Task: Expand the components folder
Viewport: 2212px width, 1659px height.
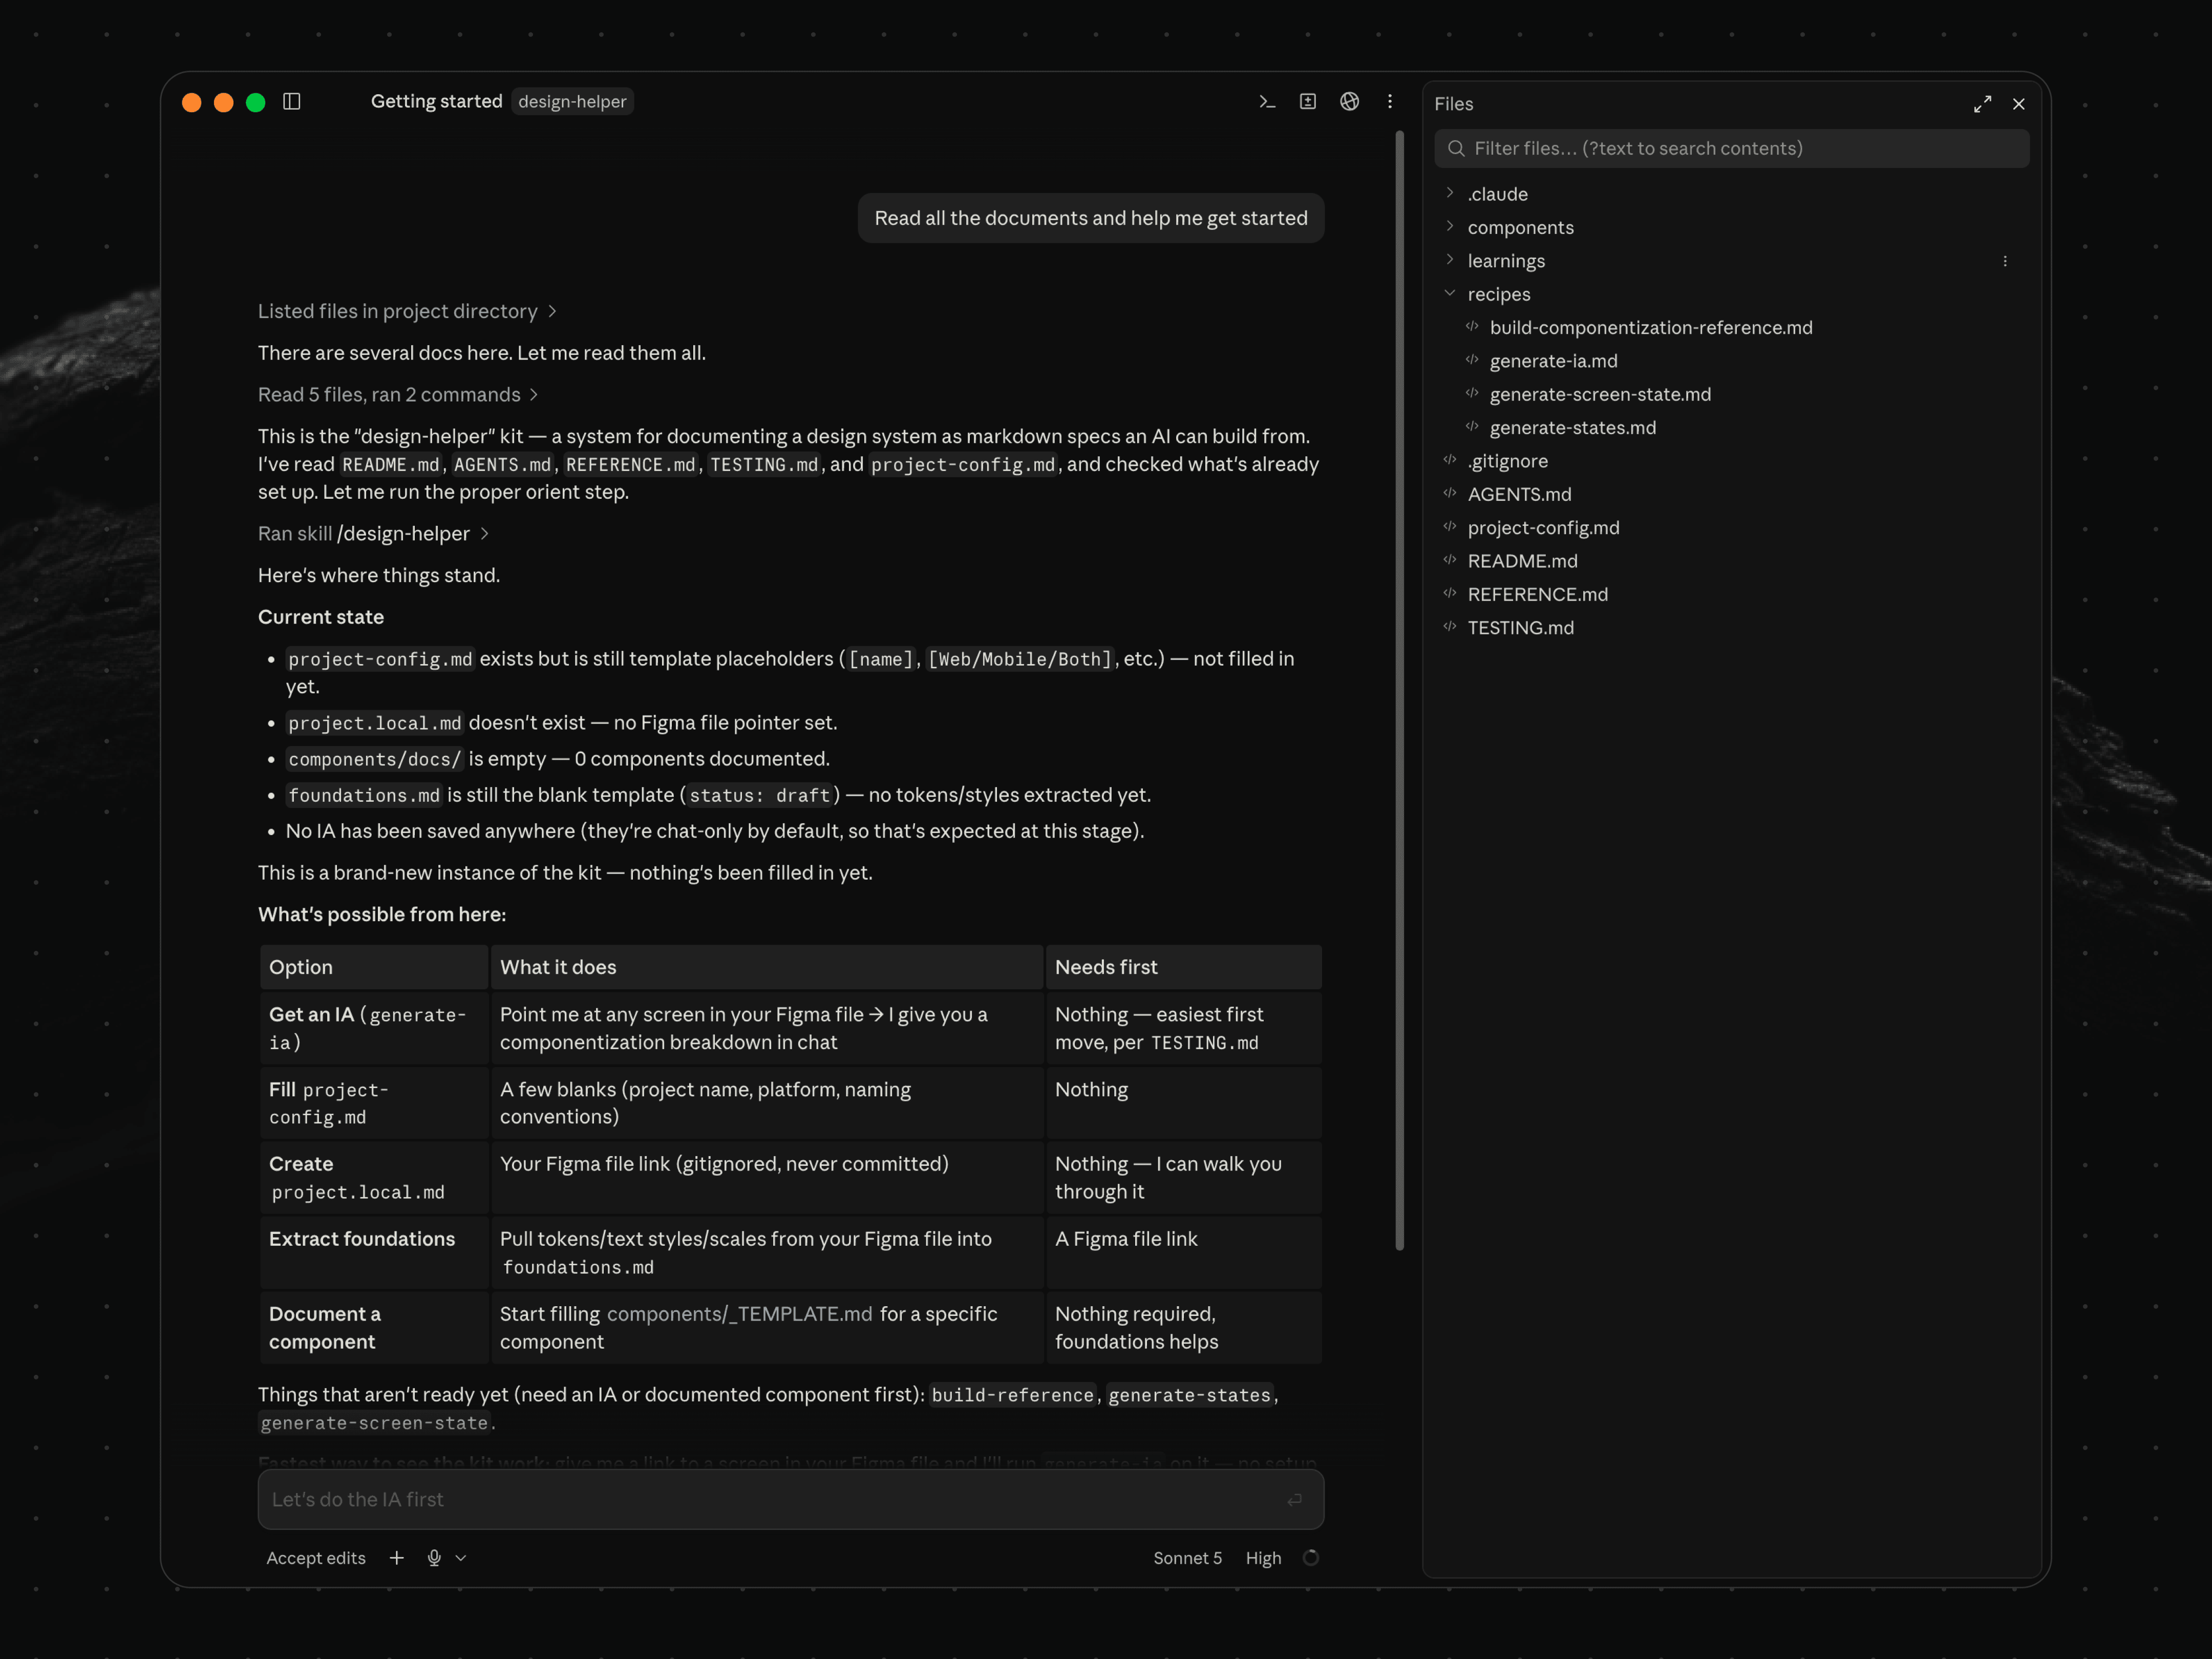Action: (1450, 227)
